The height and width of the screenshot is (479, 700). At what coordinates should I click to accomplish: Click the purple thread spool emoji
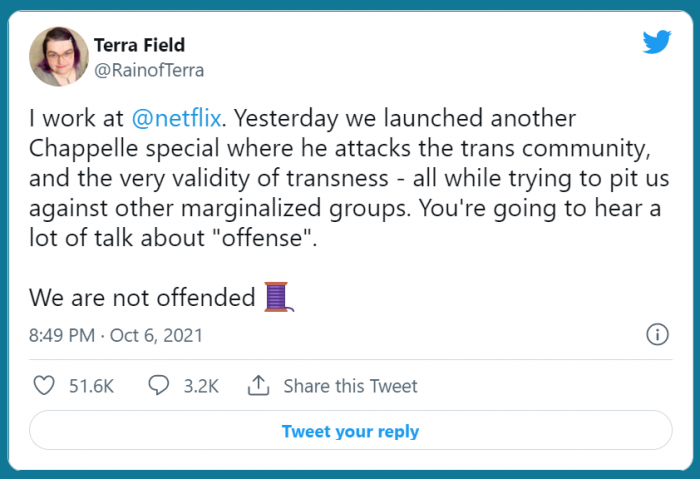tap(277, 297)
